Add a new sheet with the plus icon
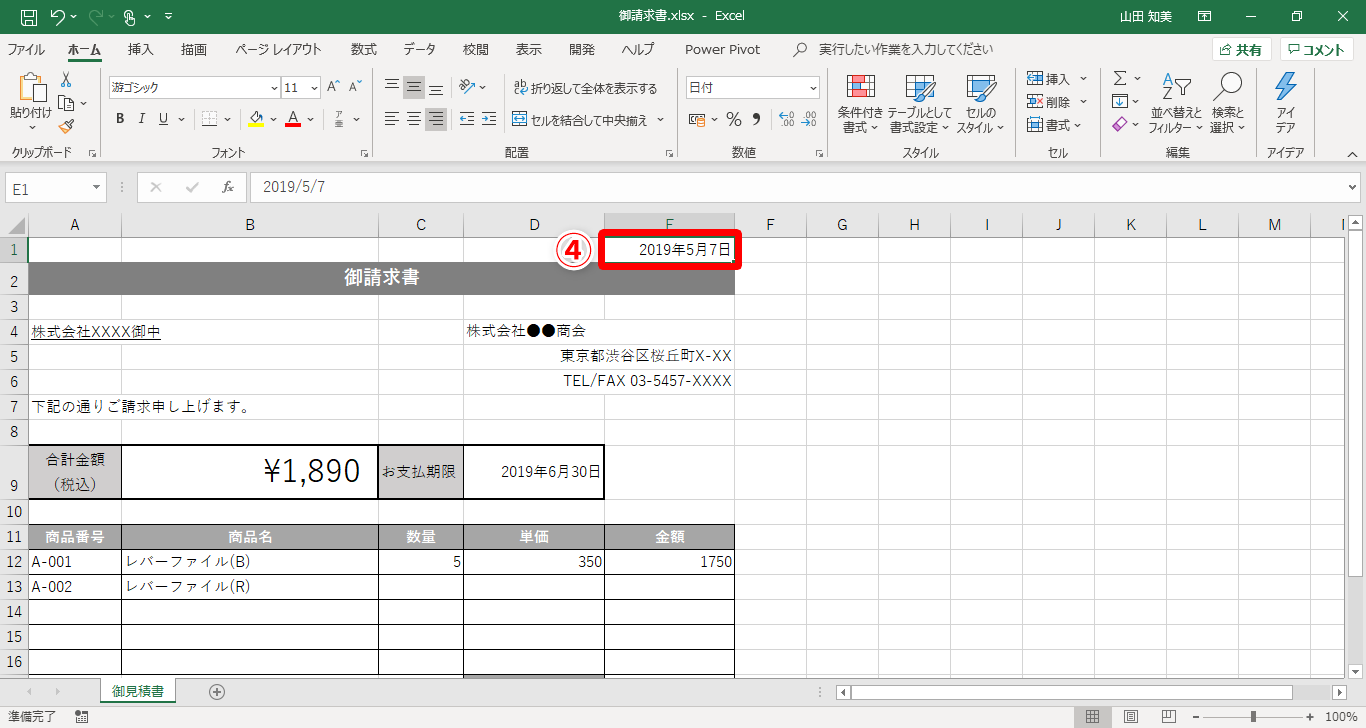Screen dimensions: 1366x728 pos(217,691)
